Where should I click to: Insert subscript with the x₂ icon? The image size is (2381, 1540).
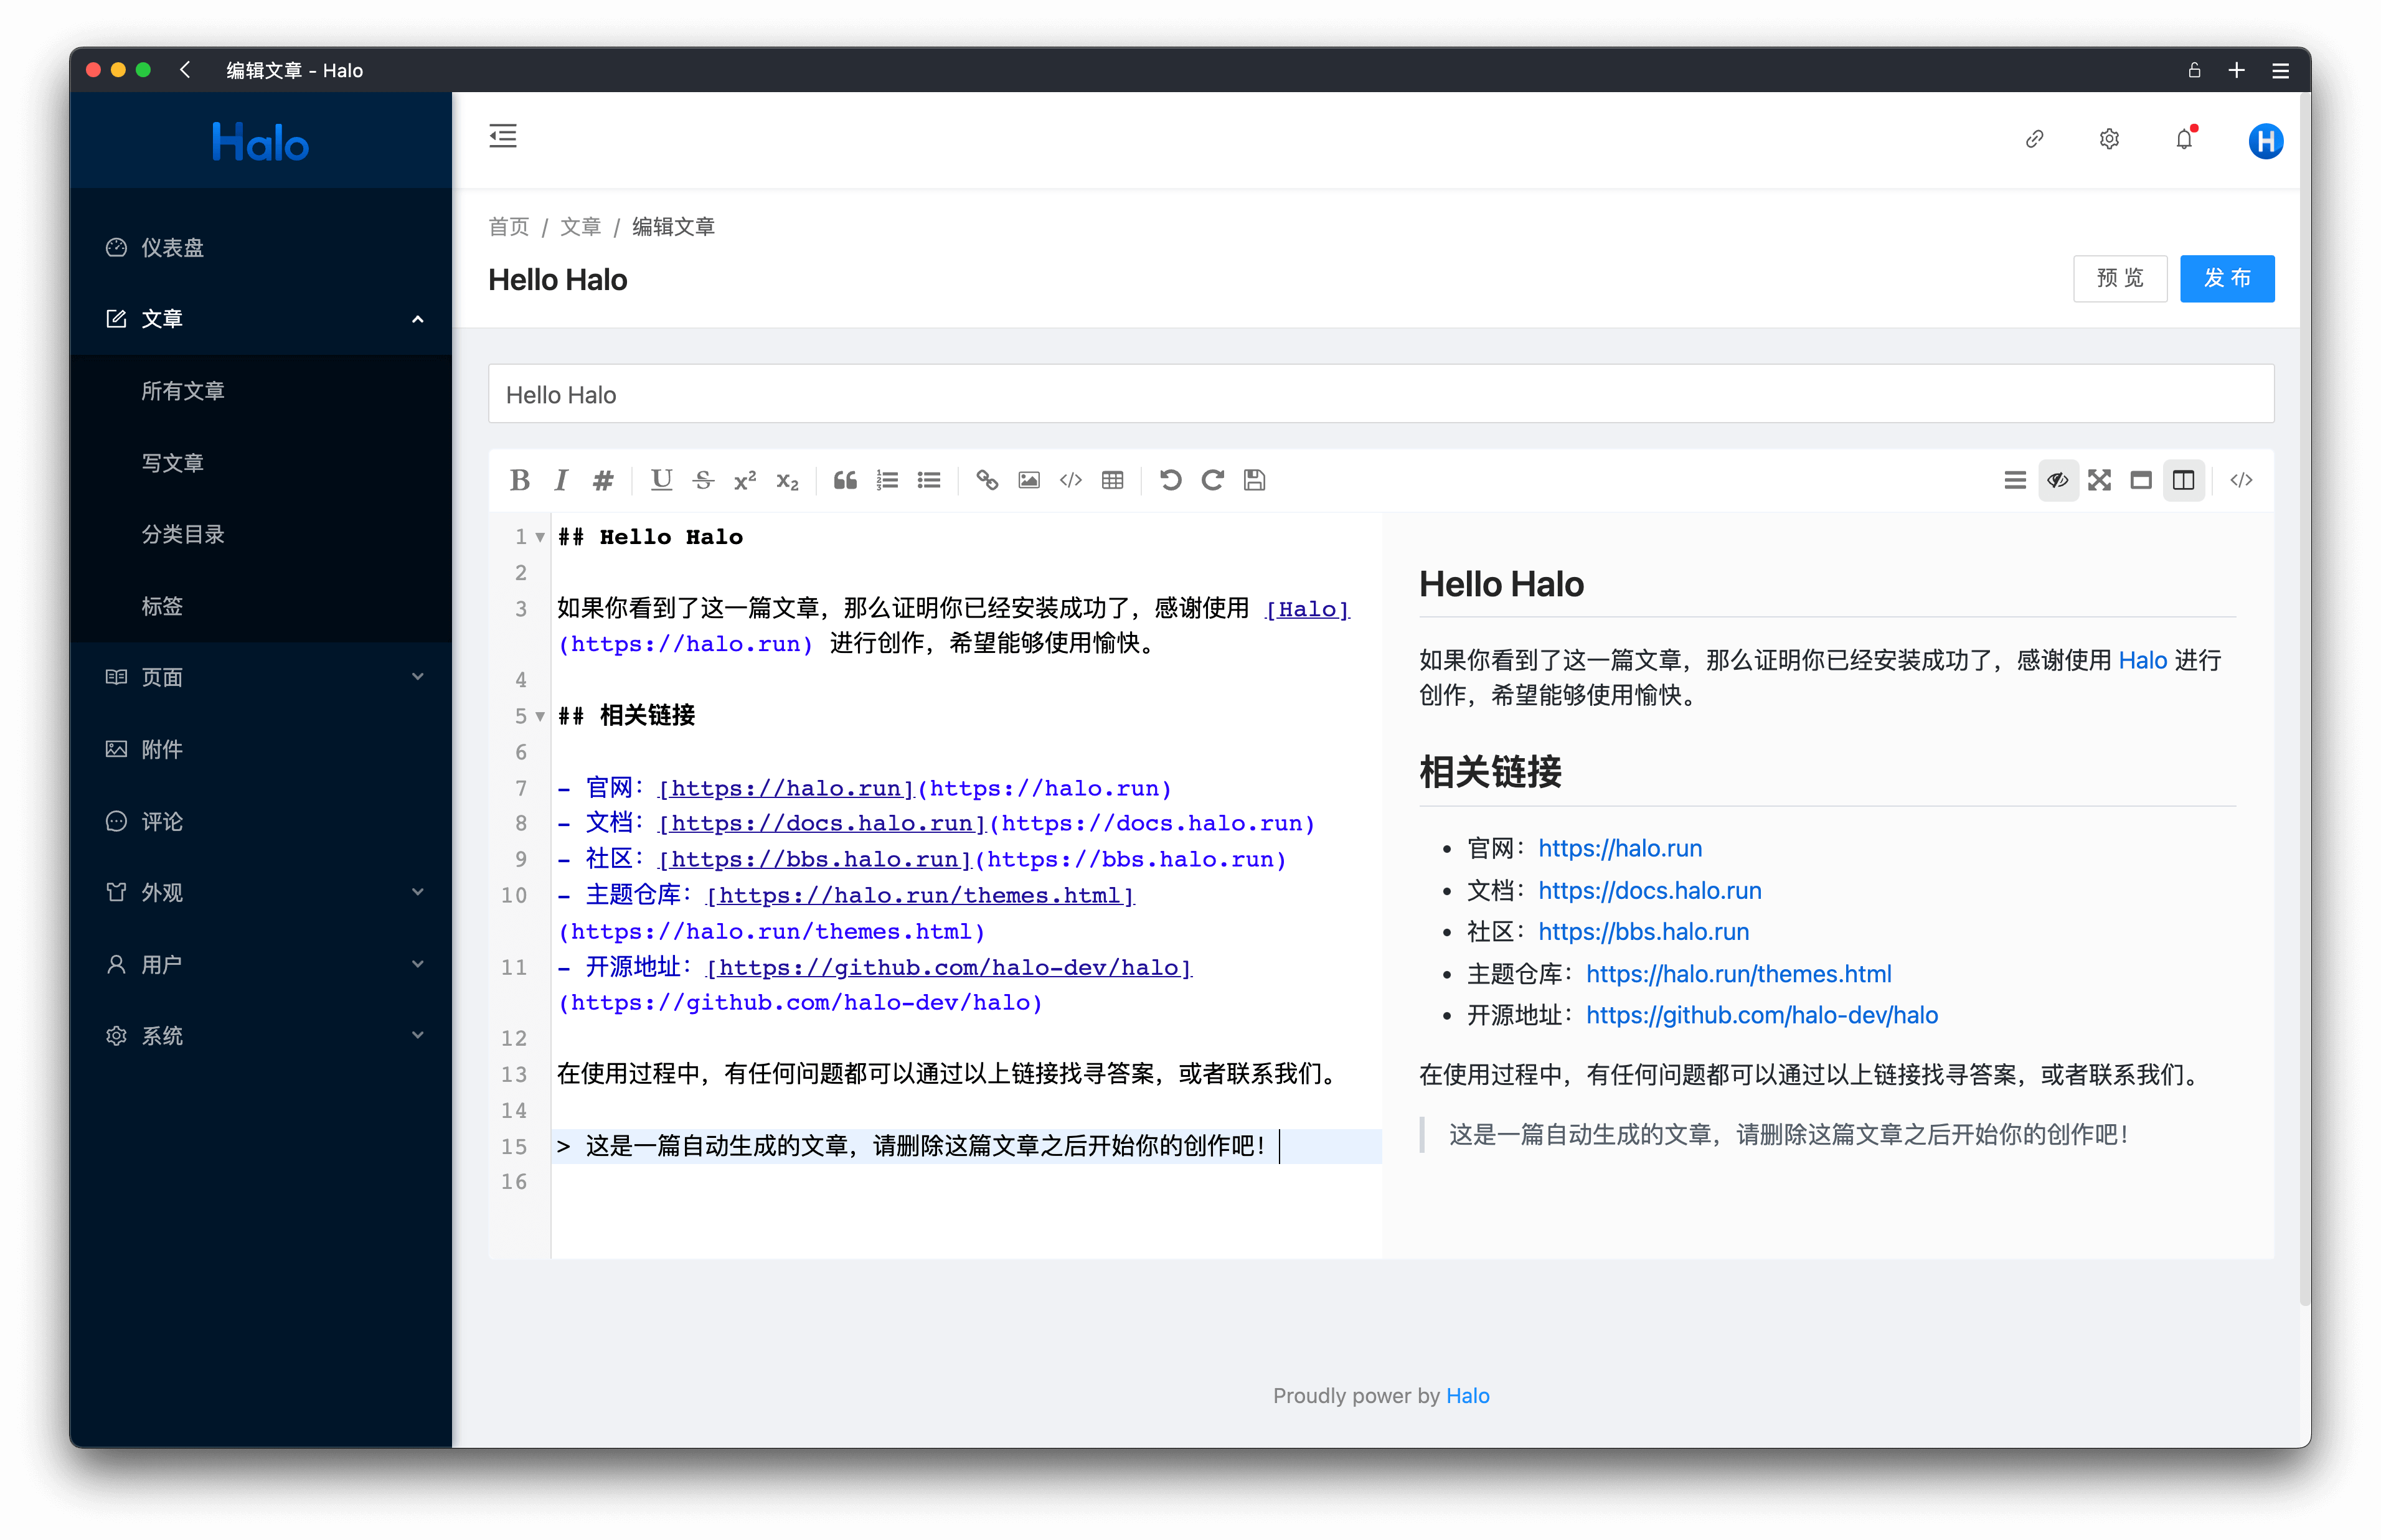787,480
